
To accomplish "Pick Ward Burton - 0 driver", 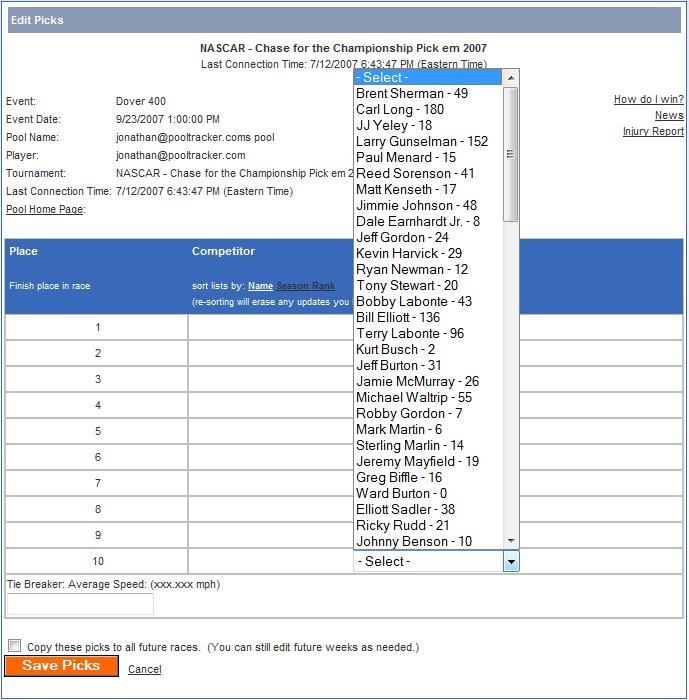I will point(428,494).
